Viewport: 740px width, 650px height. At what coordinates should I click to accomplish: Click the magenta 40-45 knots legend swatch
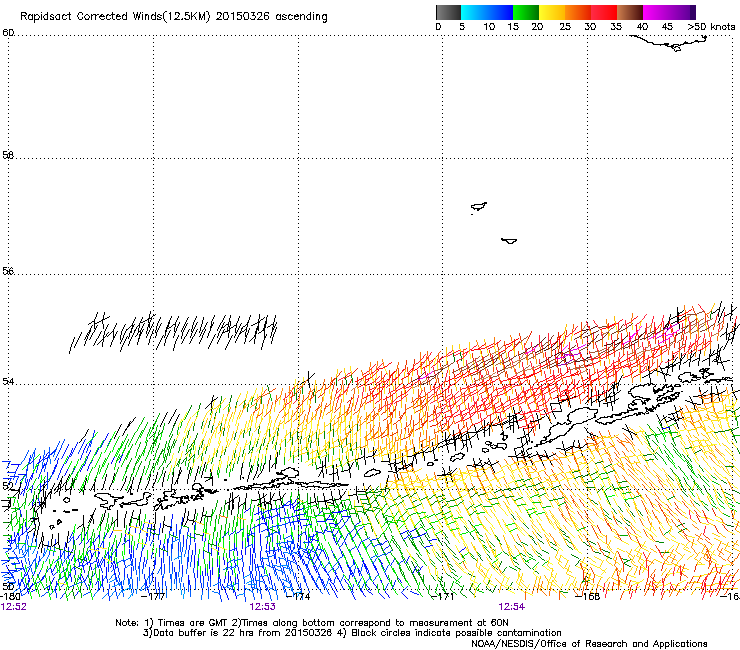(x=656, y=12)
